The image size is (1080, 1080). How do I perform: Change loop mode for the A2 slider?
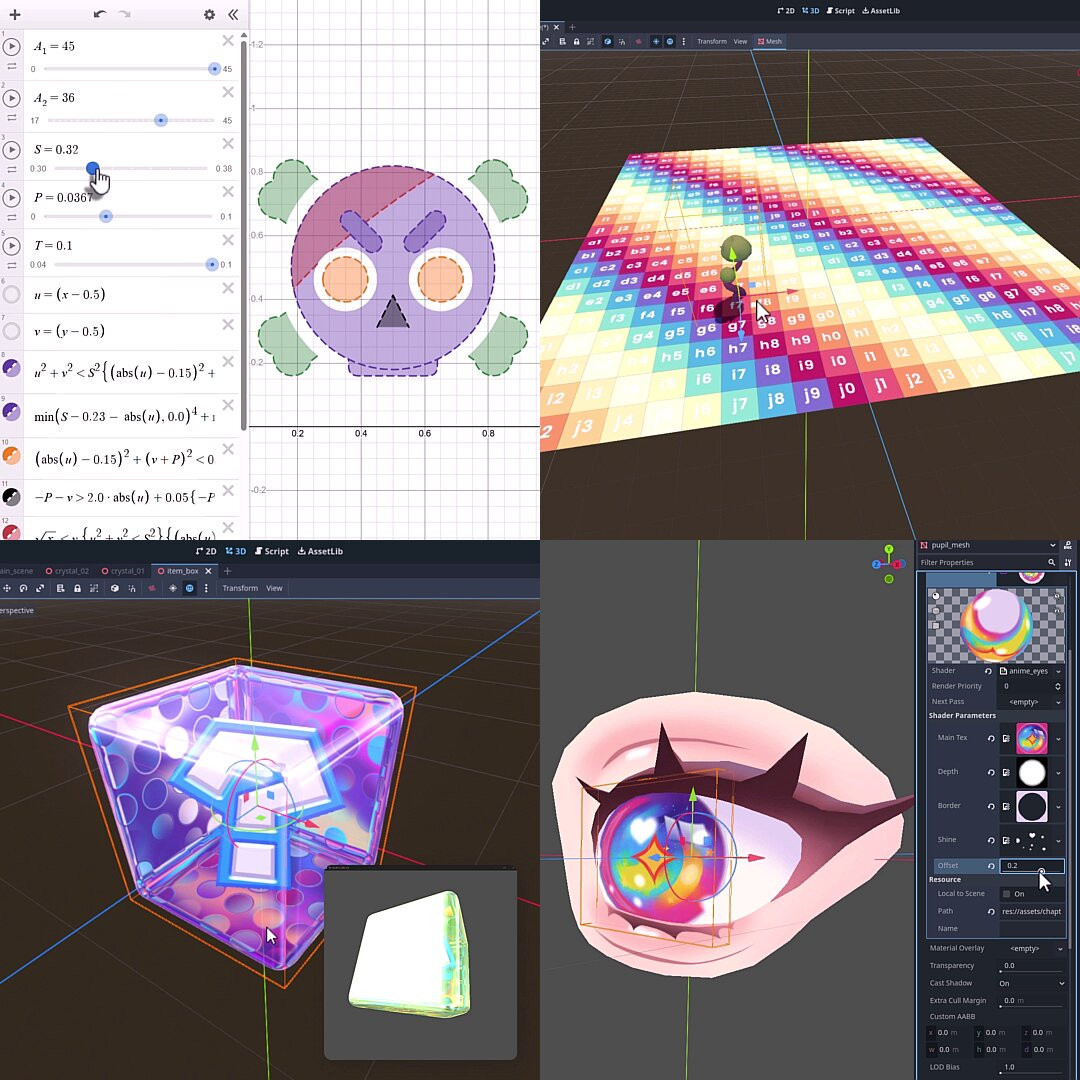point(12,118)
